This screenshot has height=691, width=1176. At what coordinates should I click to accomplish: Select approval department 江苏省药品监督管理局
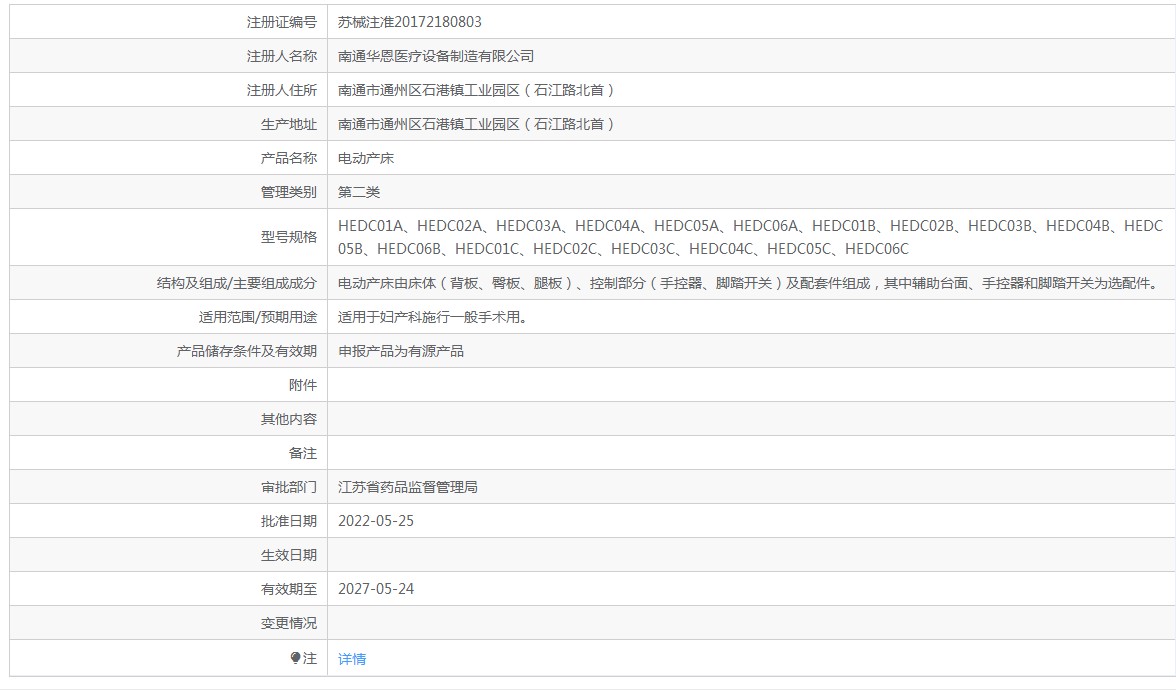(x=407, y=487)
